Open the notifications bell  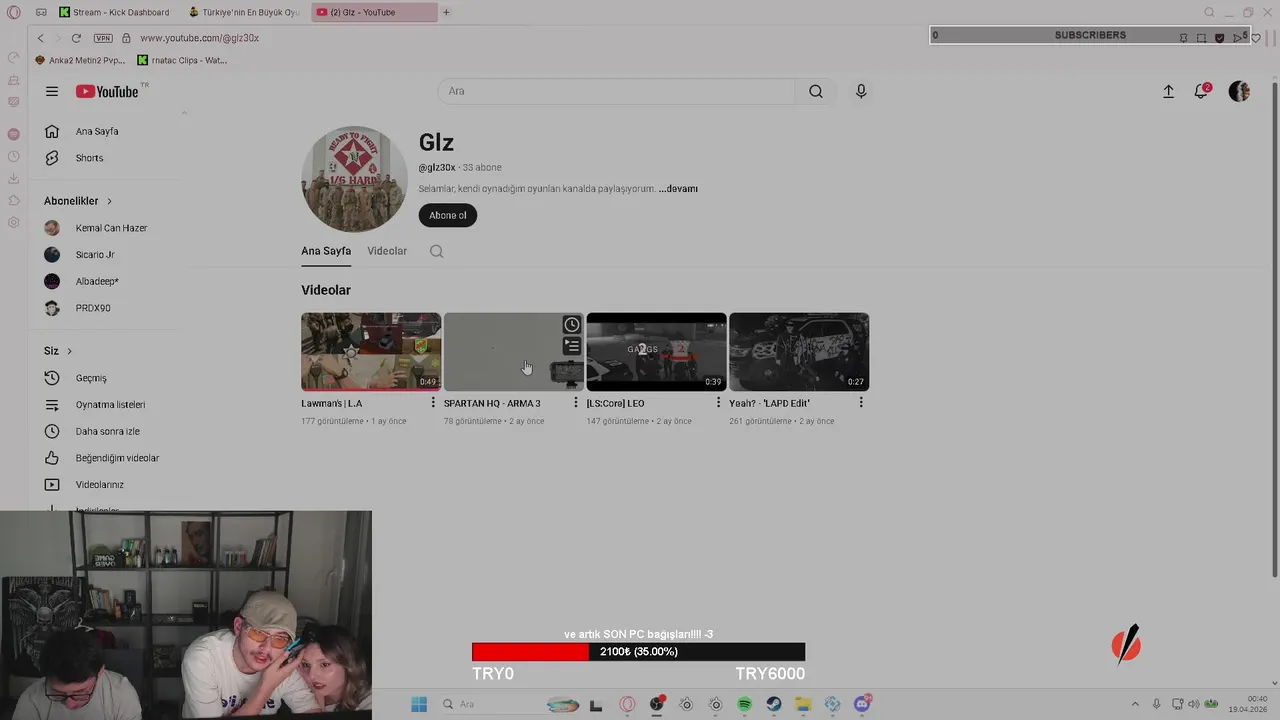(x=1201, y=91)
